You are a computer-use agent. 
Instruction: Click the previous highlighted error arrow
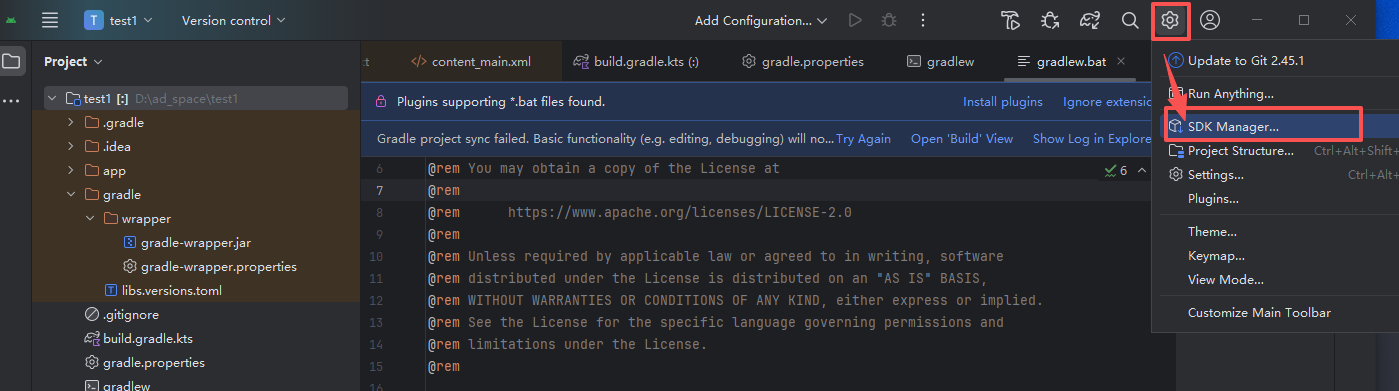pos(1143,170)
